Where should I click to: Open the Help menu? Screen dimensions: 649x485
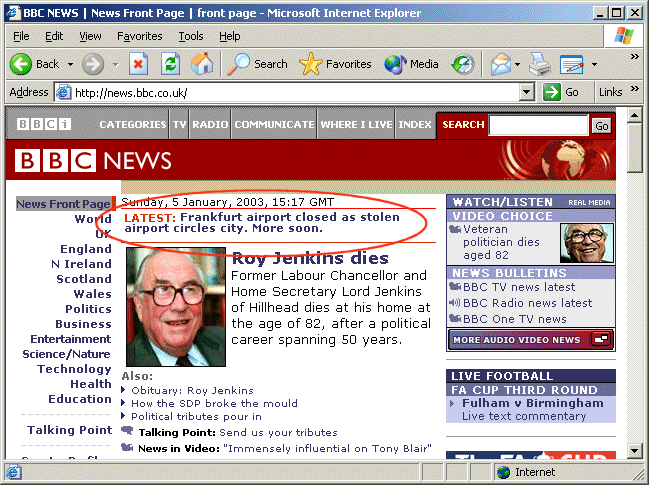pos(230,36)
